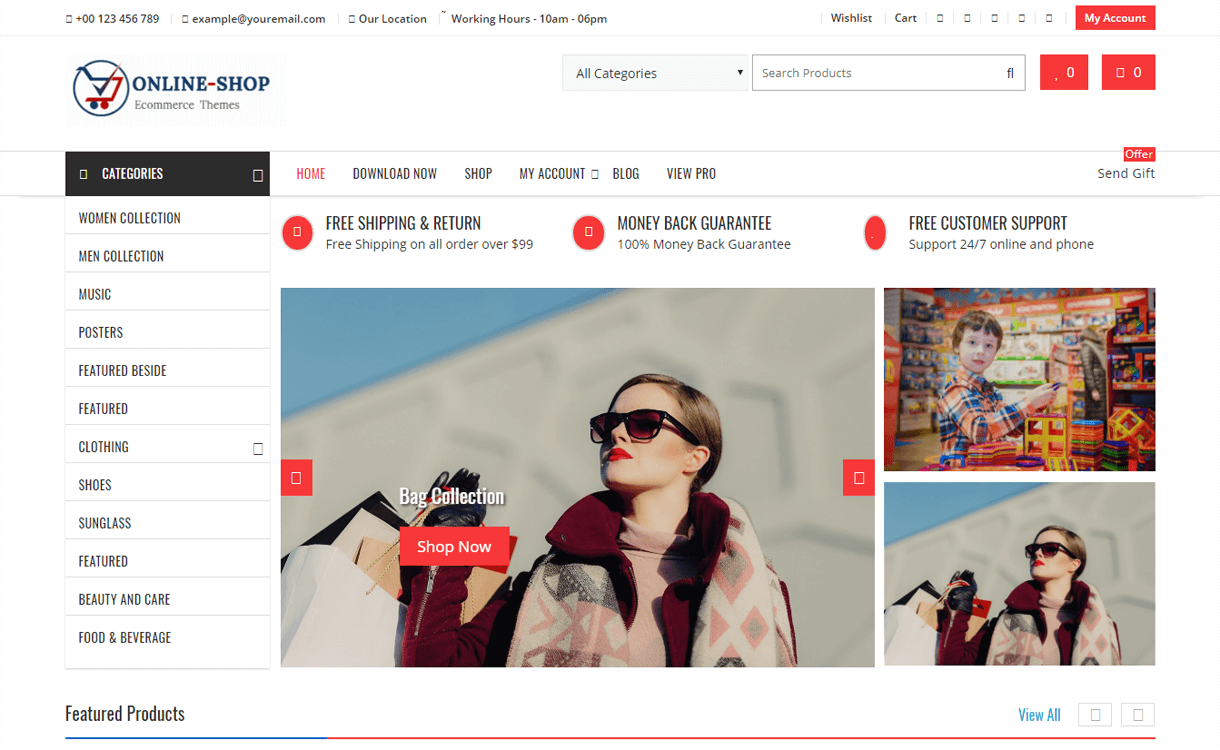Click the Shop Now button
The image size is (1220, 750).
(x=454, y=546)
